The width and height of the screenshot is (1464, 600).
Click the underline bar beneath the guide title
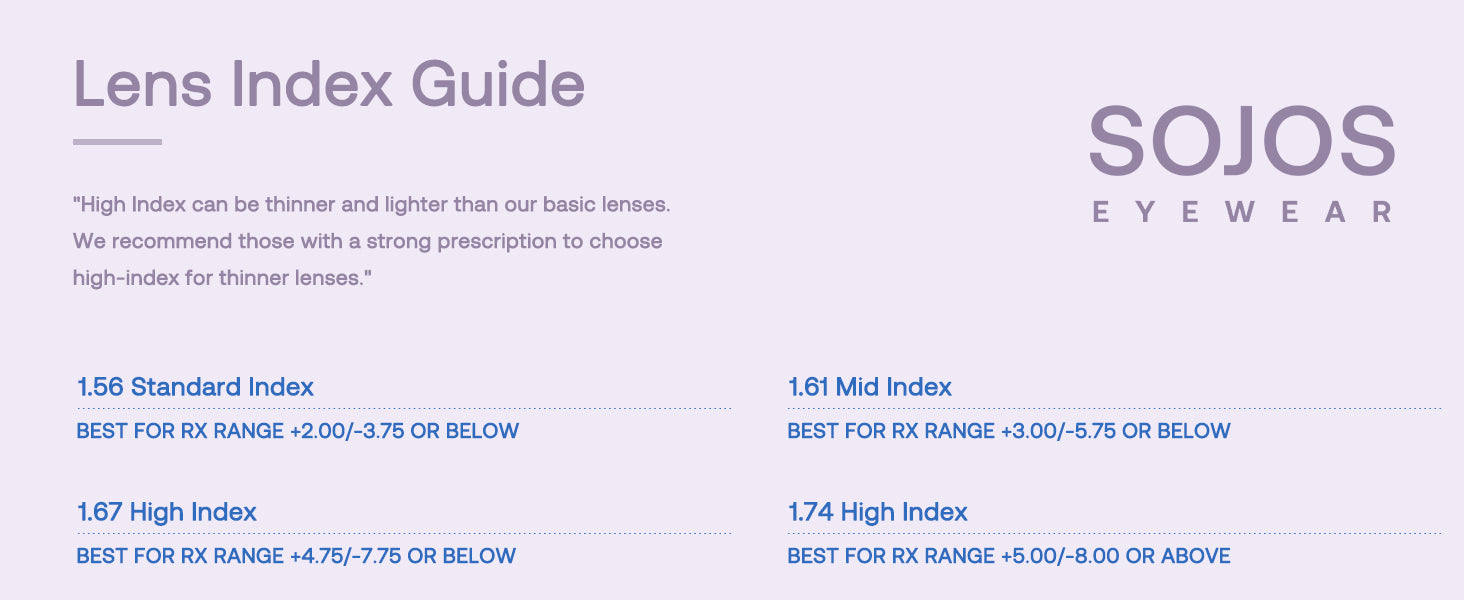point(117,142)
